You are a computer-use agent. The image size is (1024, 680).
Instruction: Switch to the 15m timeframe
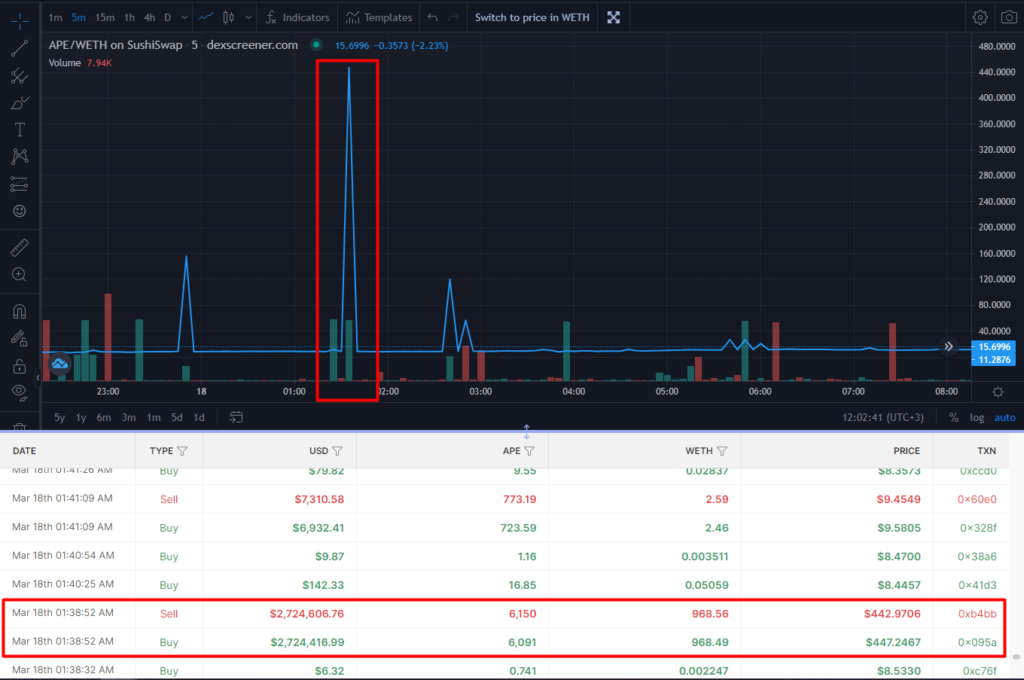[x=105, y=17]
